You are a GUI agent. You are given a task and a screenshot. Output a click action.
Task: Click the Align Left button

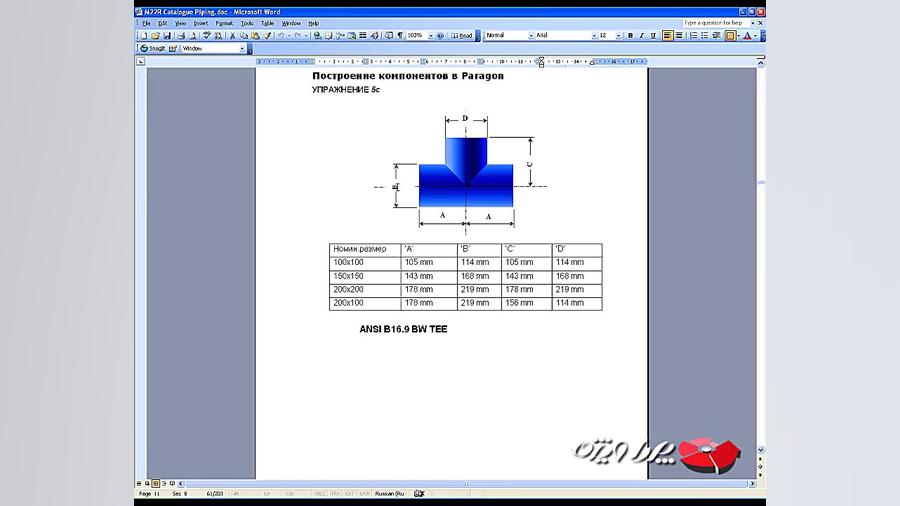(x=666, y=36)
